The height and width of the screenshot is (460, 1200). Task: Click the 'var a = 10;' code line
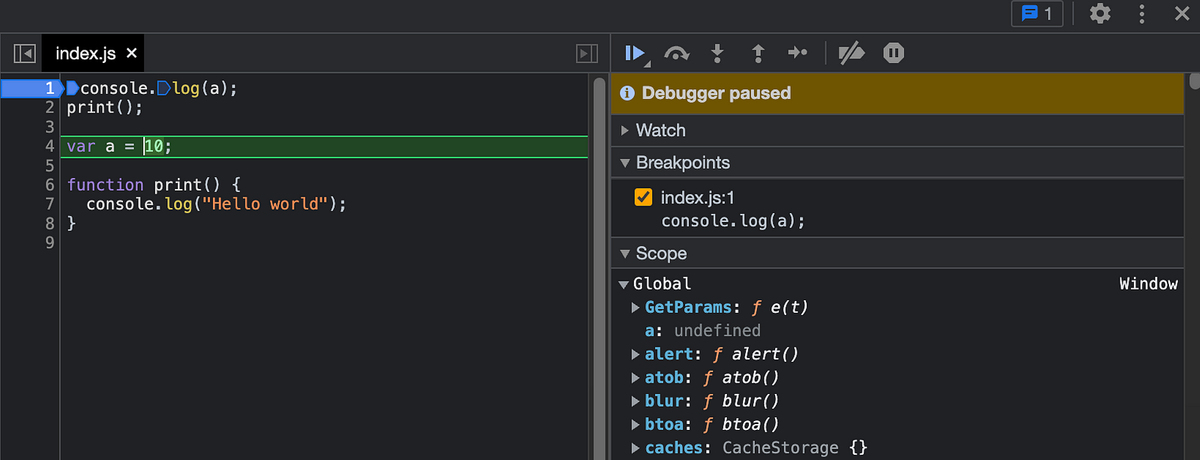[120, 147]
